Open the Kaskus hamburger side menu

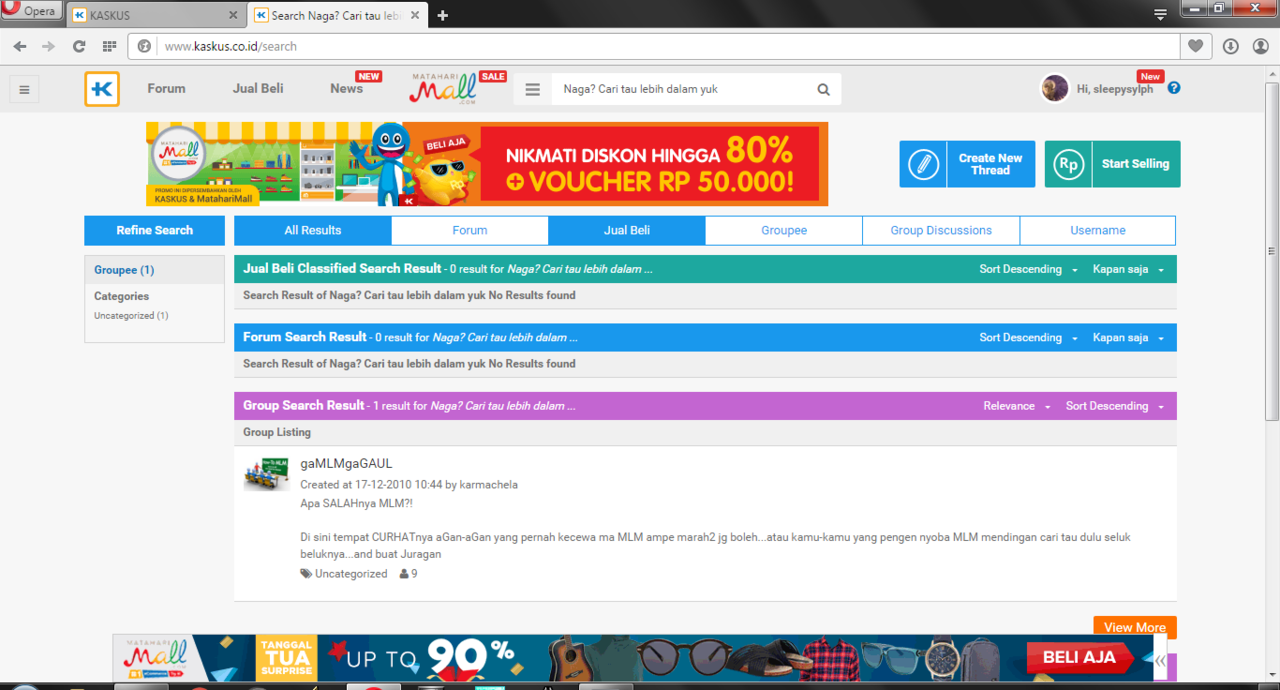click(x=24, y=89)
